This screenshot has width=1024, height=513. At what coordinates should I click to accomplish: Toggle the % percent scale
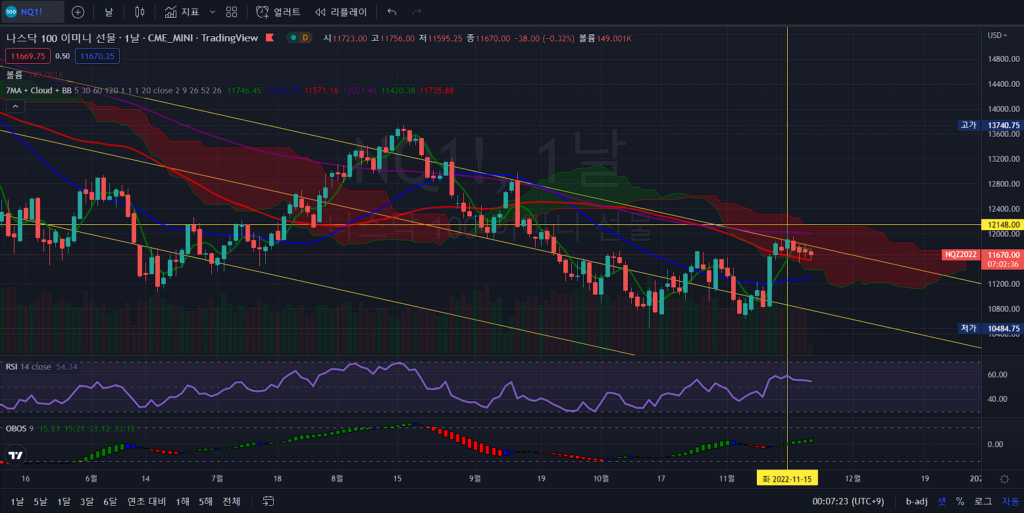point(960,501)
